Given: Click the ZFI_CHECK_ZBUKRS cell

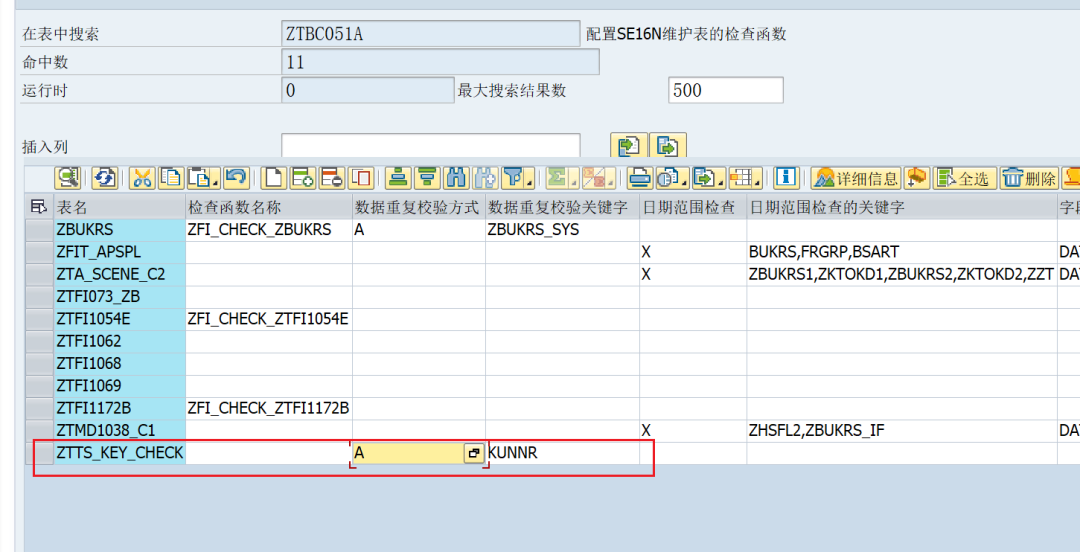Looking at the screenshot, I should (x=269, y=230).
